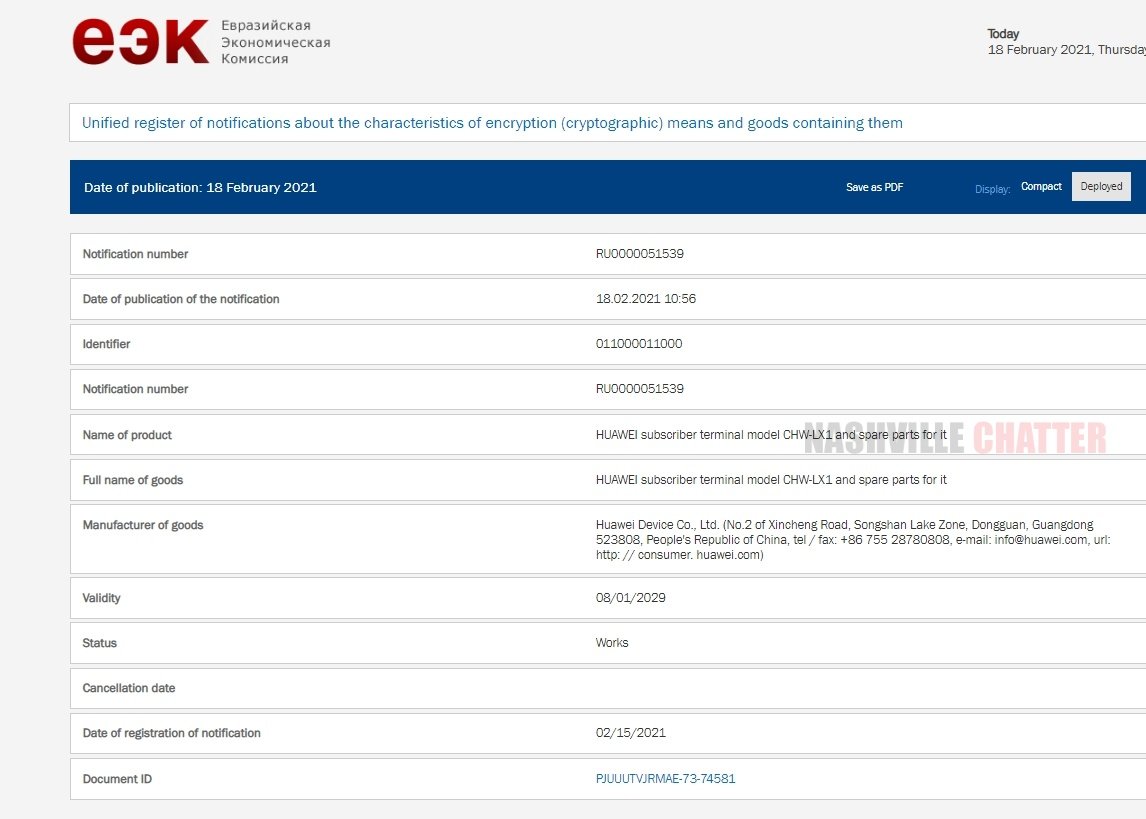Click registration date 02/15/2021
The image size is (1146, 819).
pos(630,733)
